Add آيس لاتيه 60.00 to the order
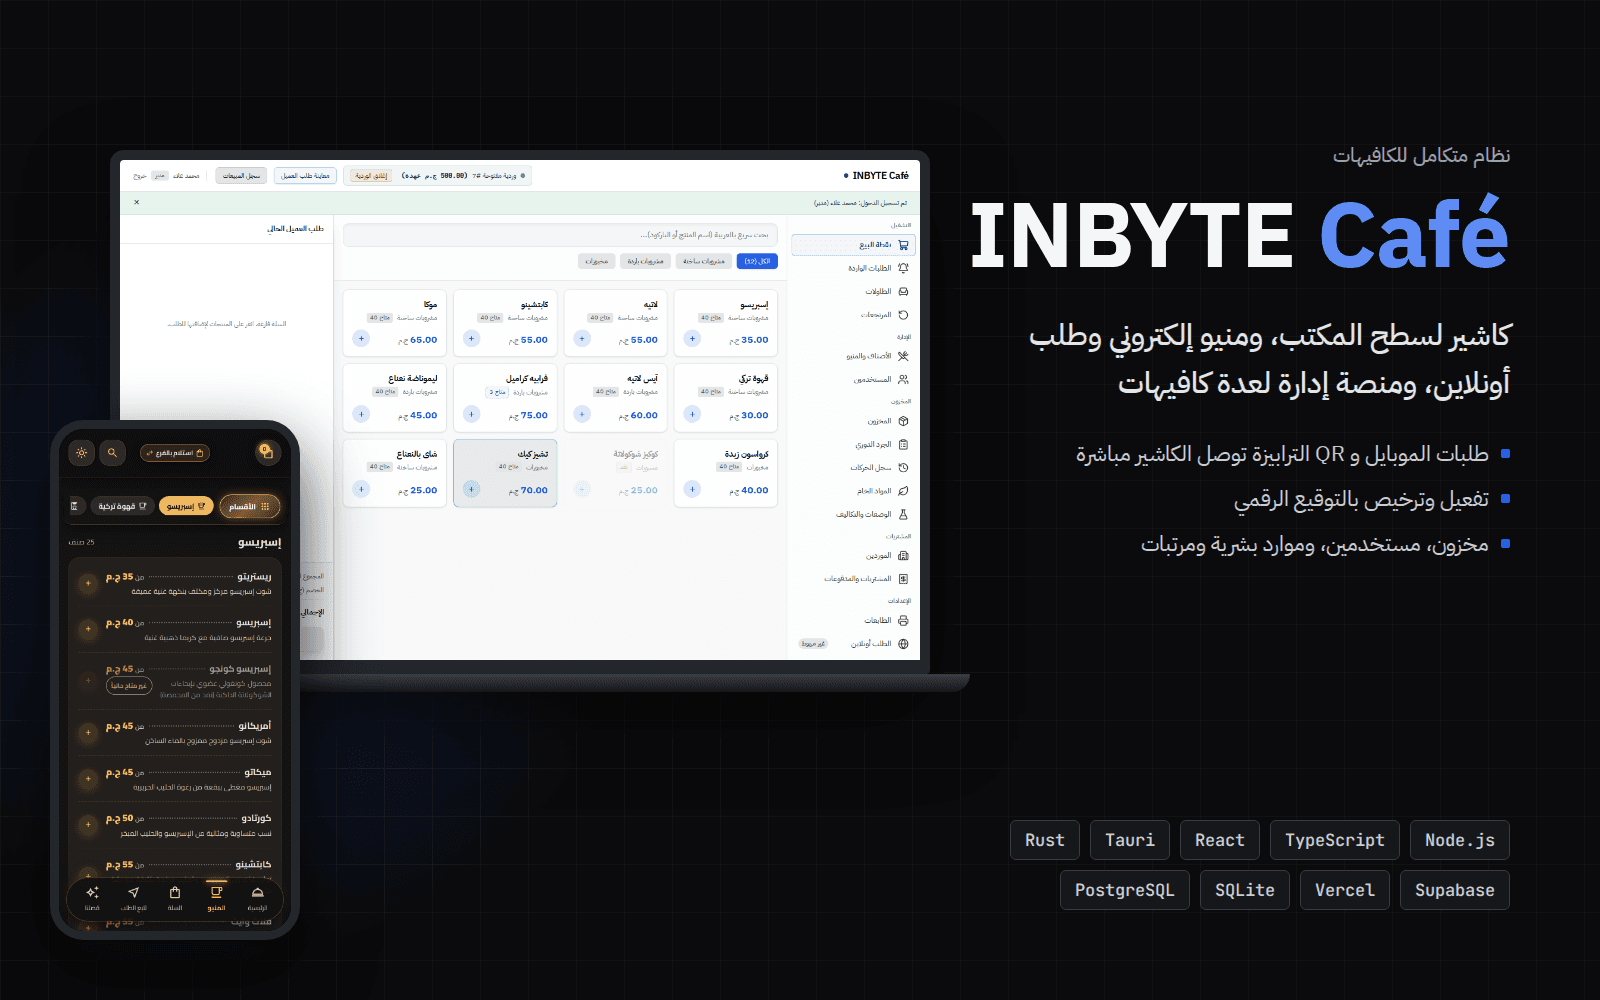1600x1000 pixels. (x=582, y=414)
